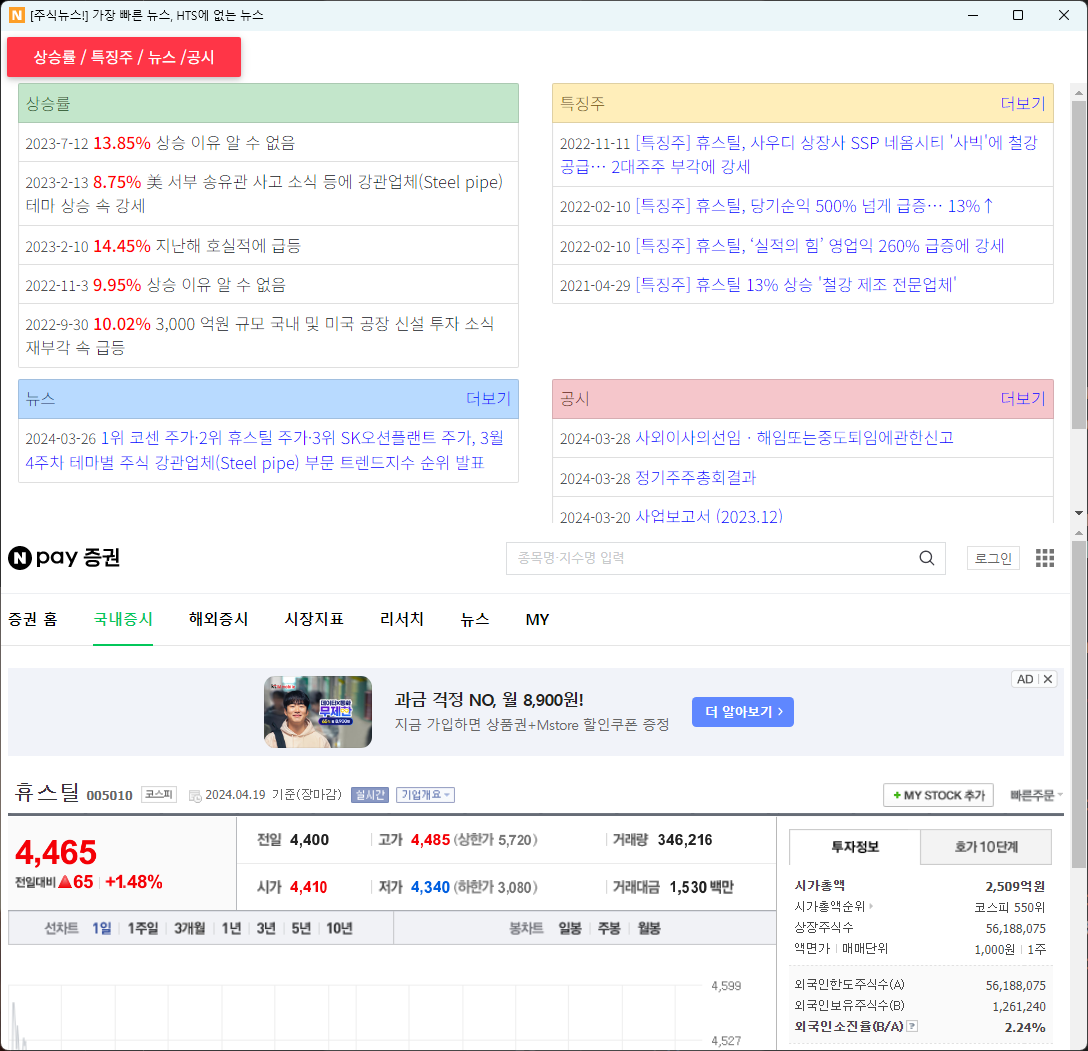Open the 사외이사의선임 disclosure link
This screenshot has height=1051, width=1088.
(794, 438)
